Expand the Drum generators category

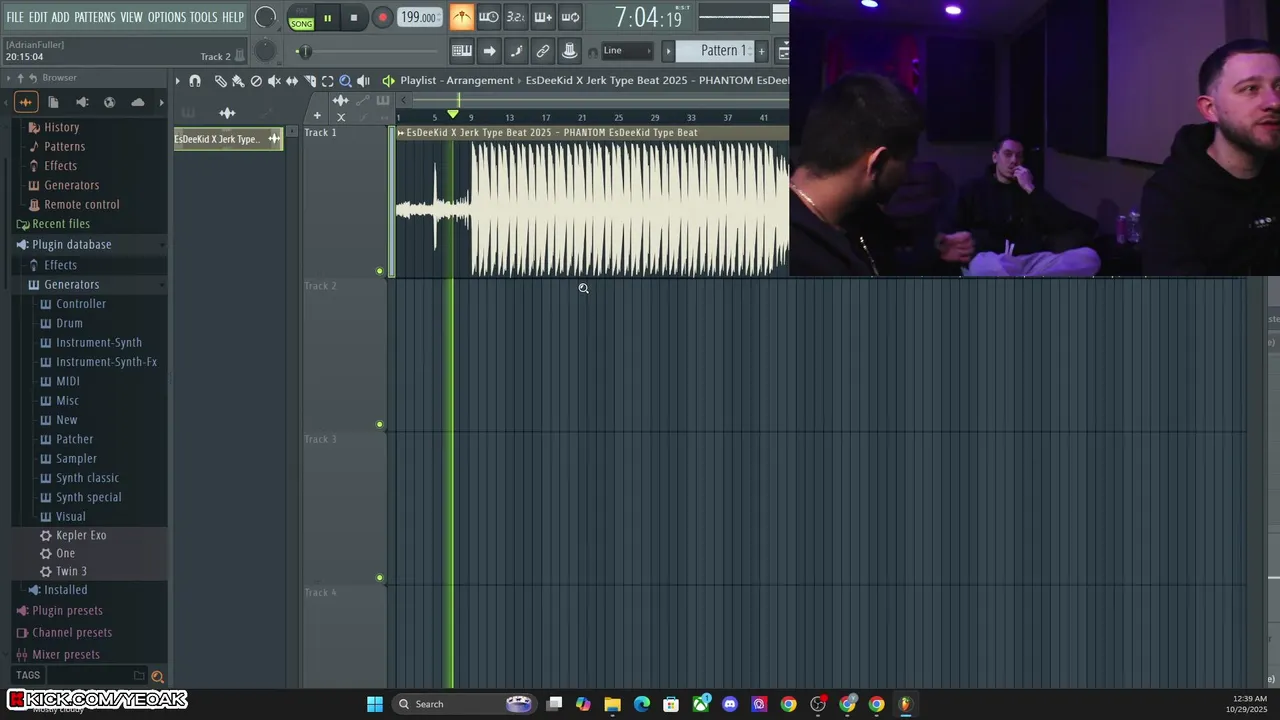69,323
